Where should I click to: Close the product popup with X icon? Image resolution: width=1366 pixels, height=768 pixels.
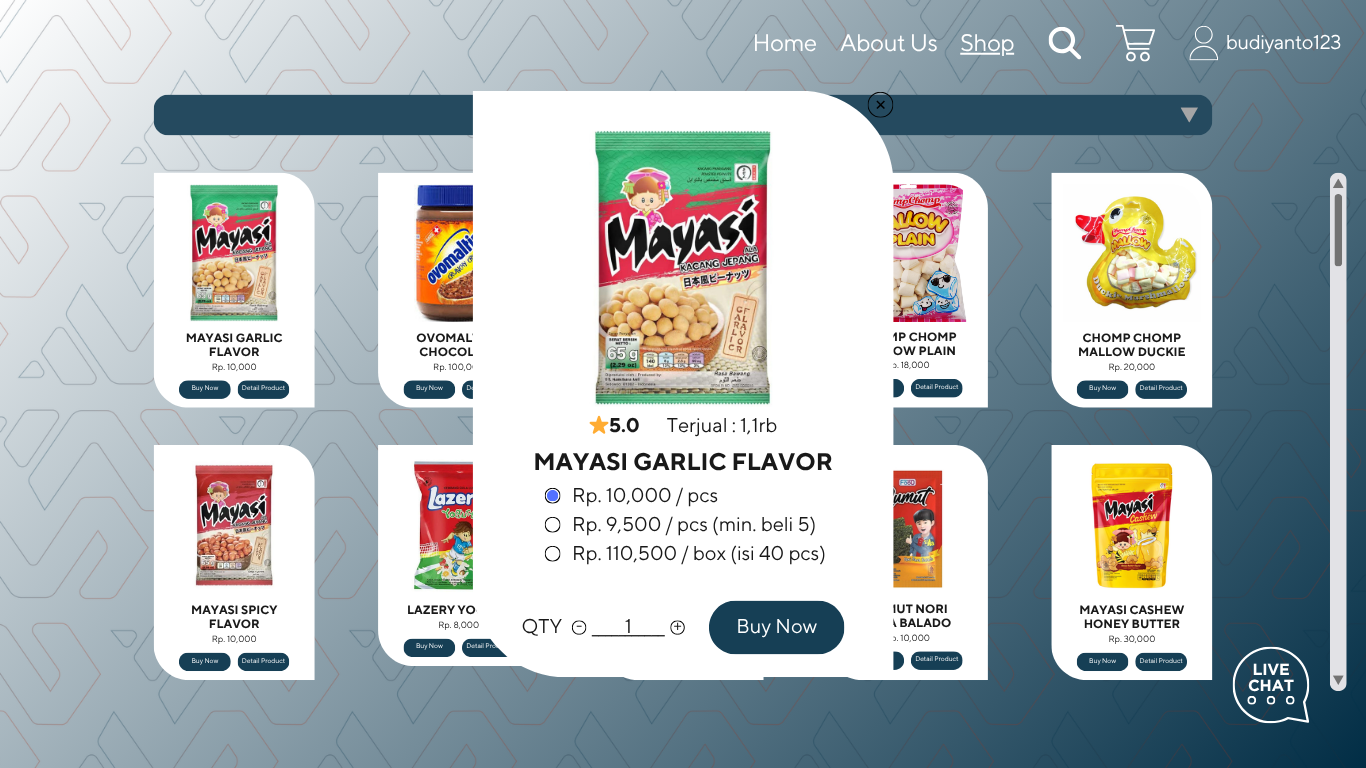coord(880,104)
